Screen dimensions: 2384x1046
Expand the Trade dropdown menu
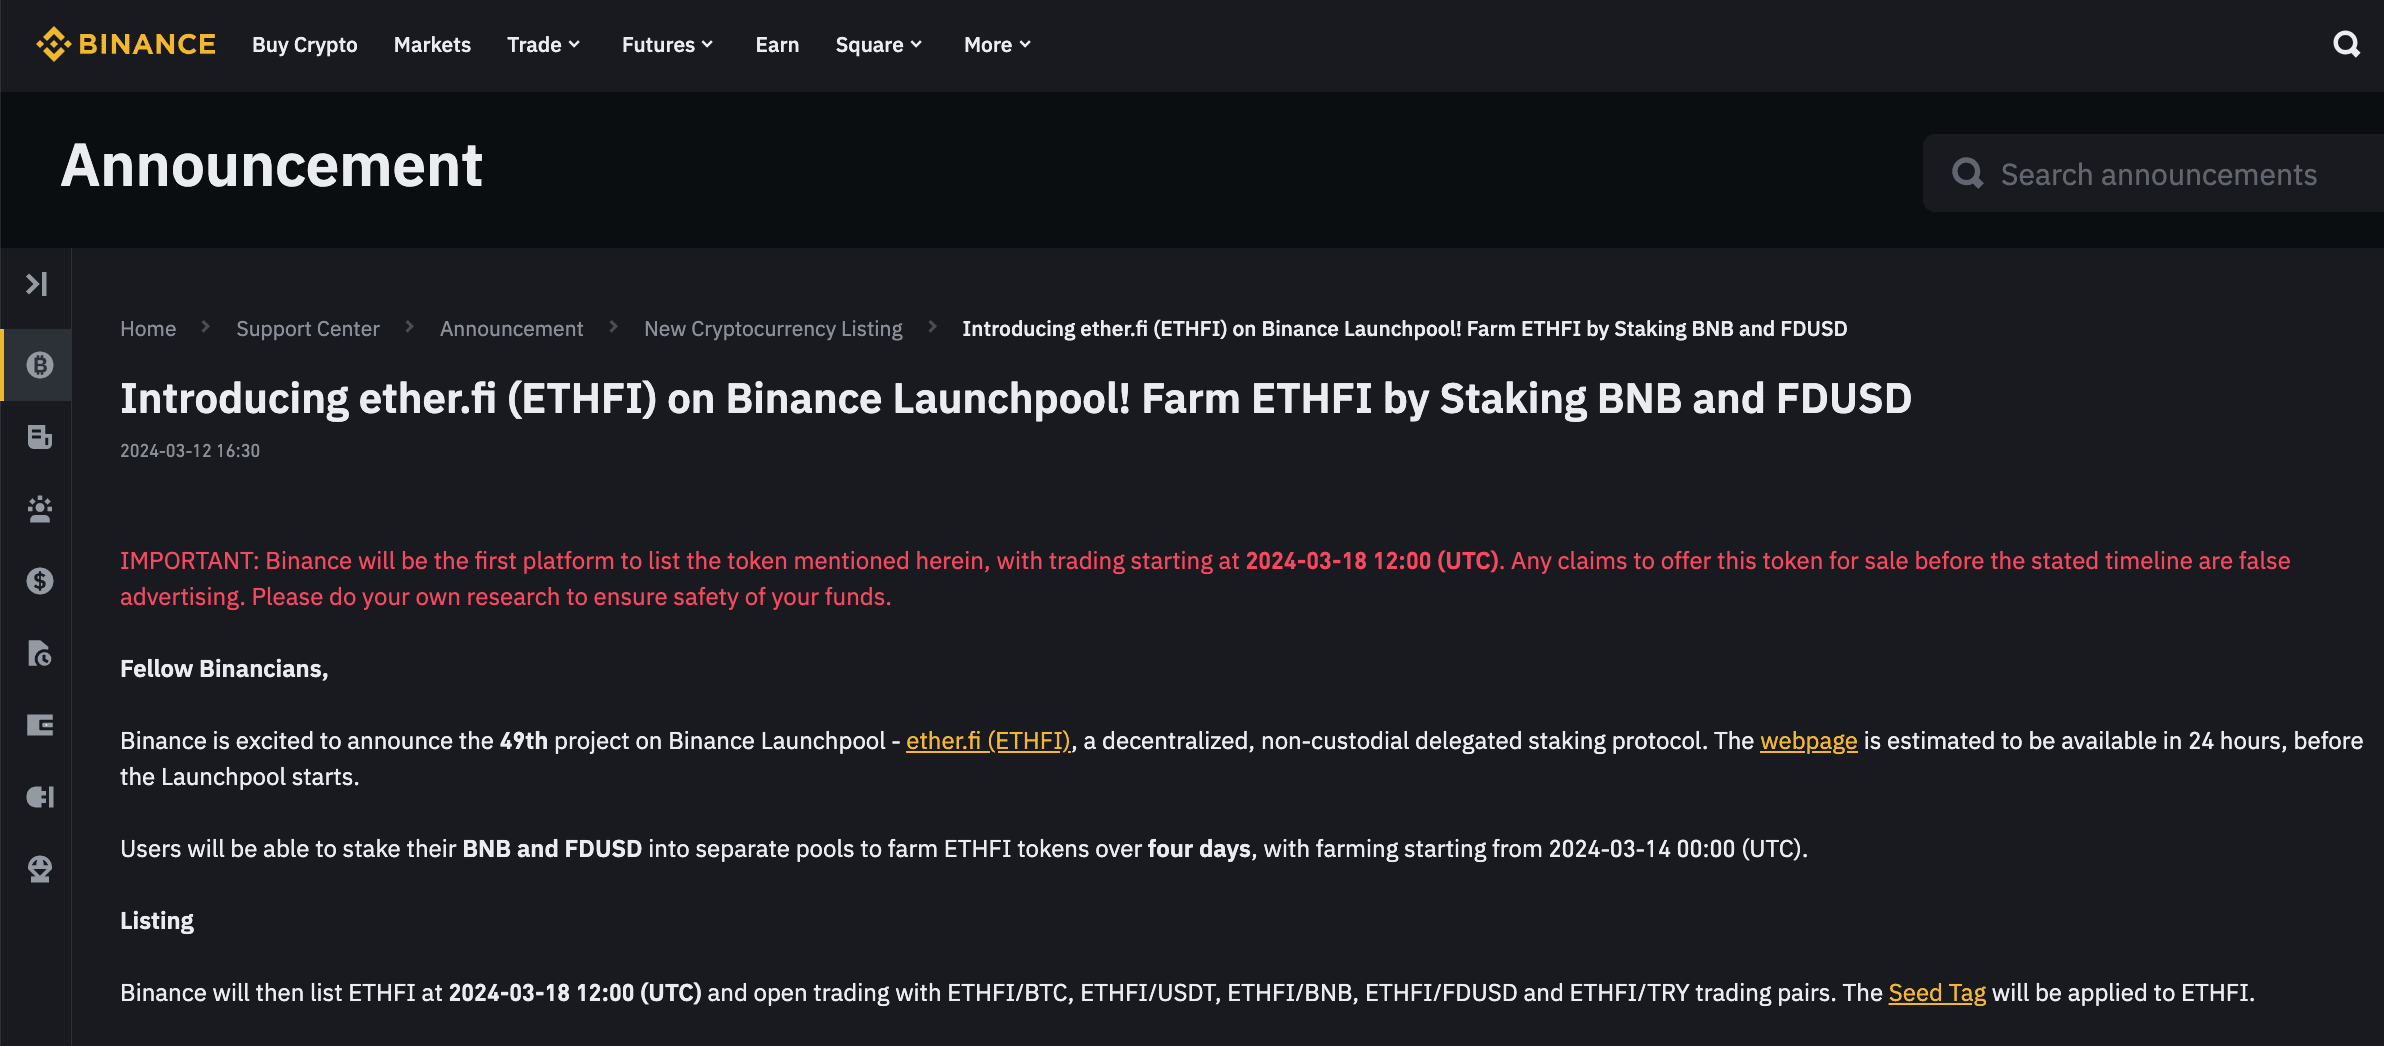click(x=543, y=44)
